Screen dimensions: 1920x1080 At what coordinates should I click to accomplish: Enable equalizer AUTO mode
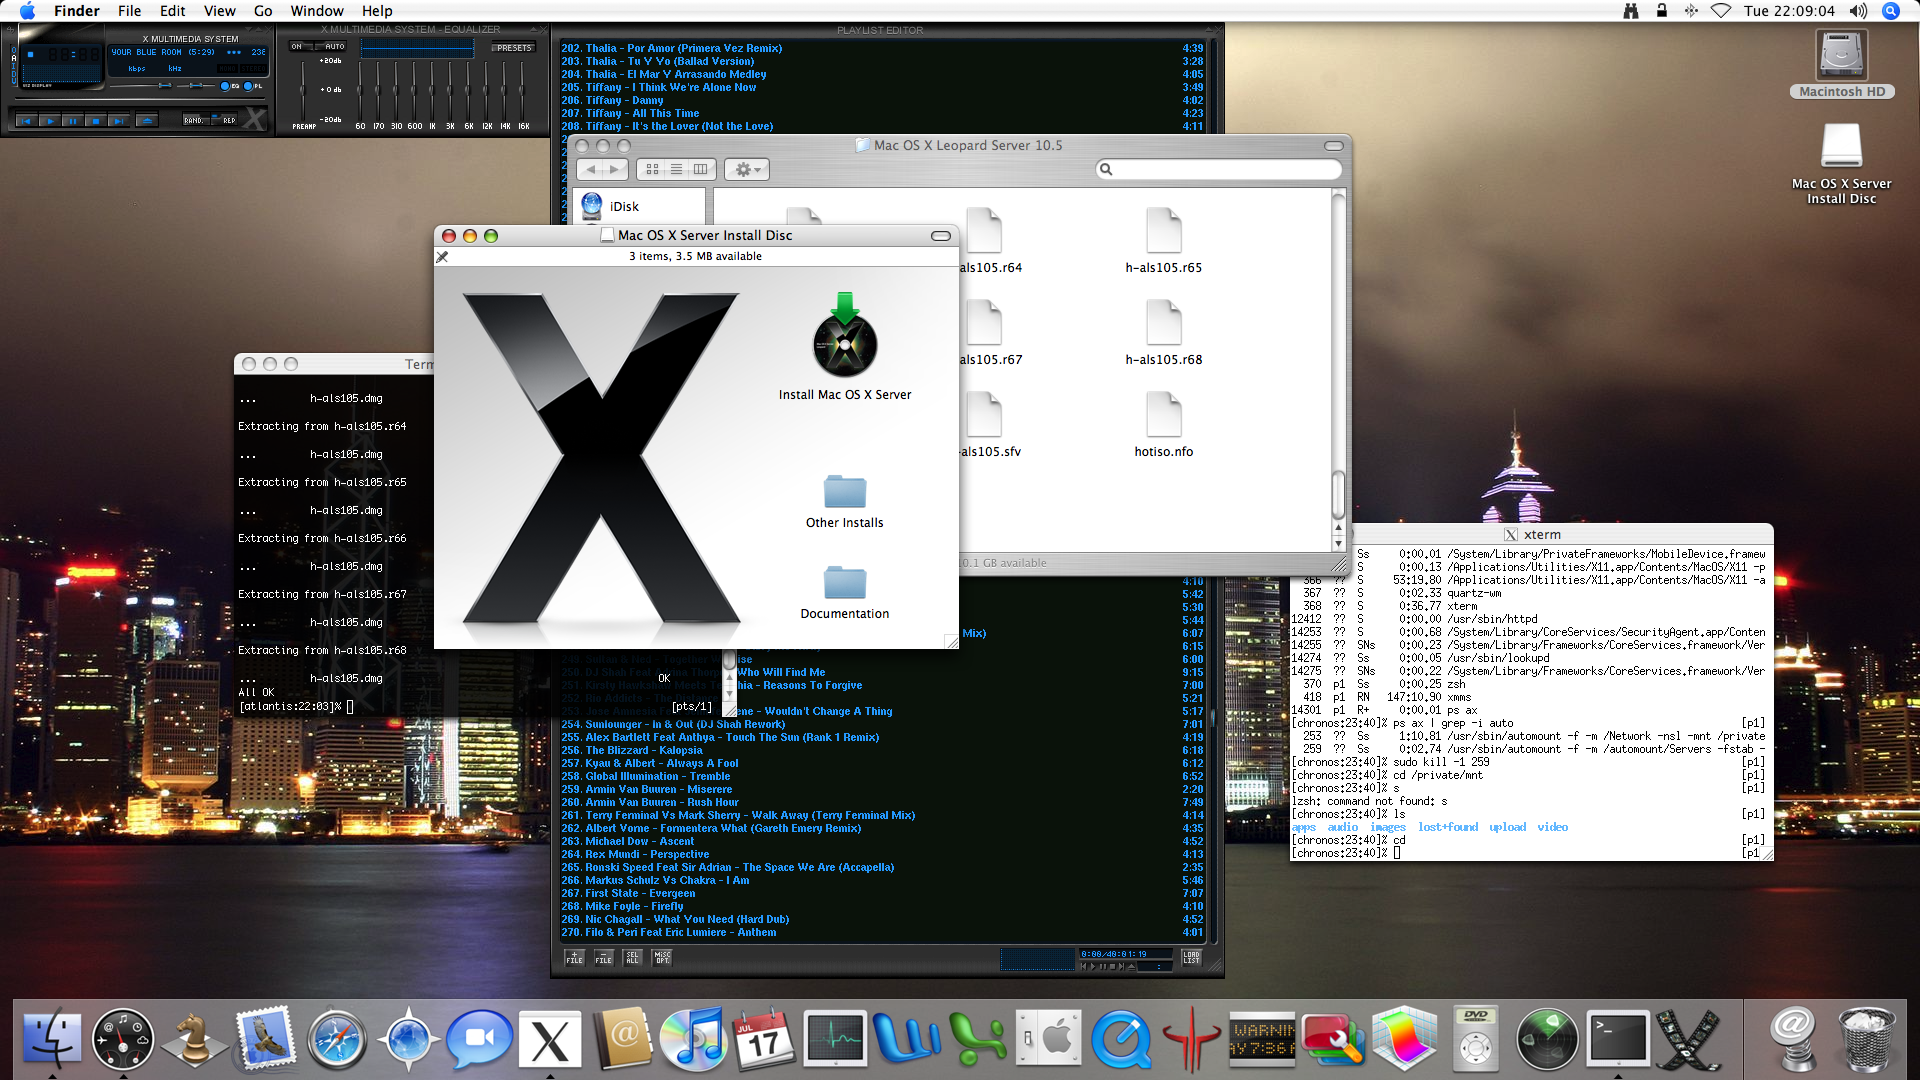(x=332, y=46)
